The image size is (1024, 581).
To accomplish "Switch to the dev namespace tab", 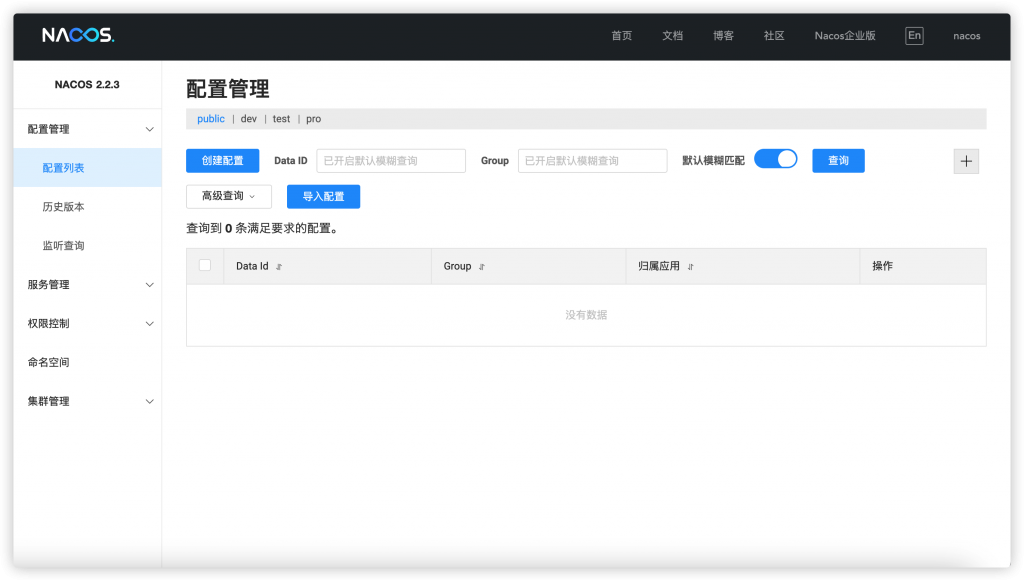I will click(249, 119).
